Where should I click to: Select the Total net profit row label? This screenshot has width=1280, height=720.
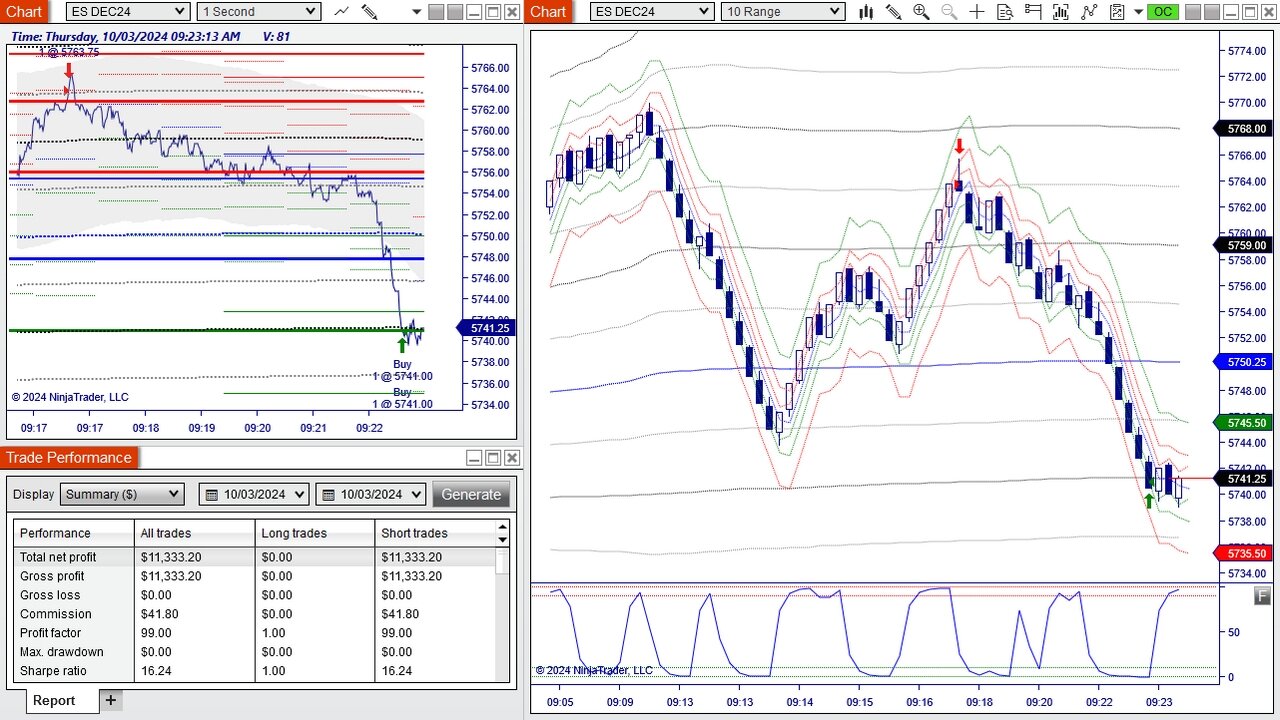(x=58, y=557)
